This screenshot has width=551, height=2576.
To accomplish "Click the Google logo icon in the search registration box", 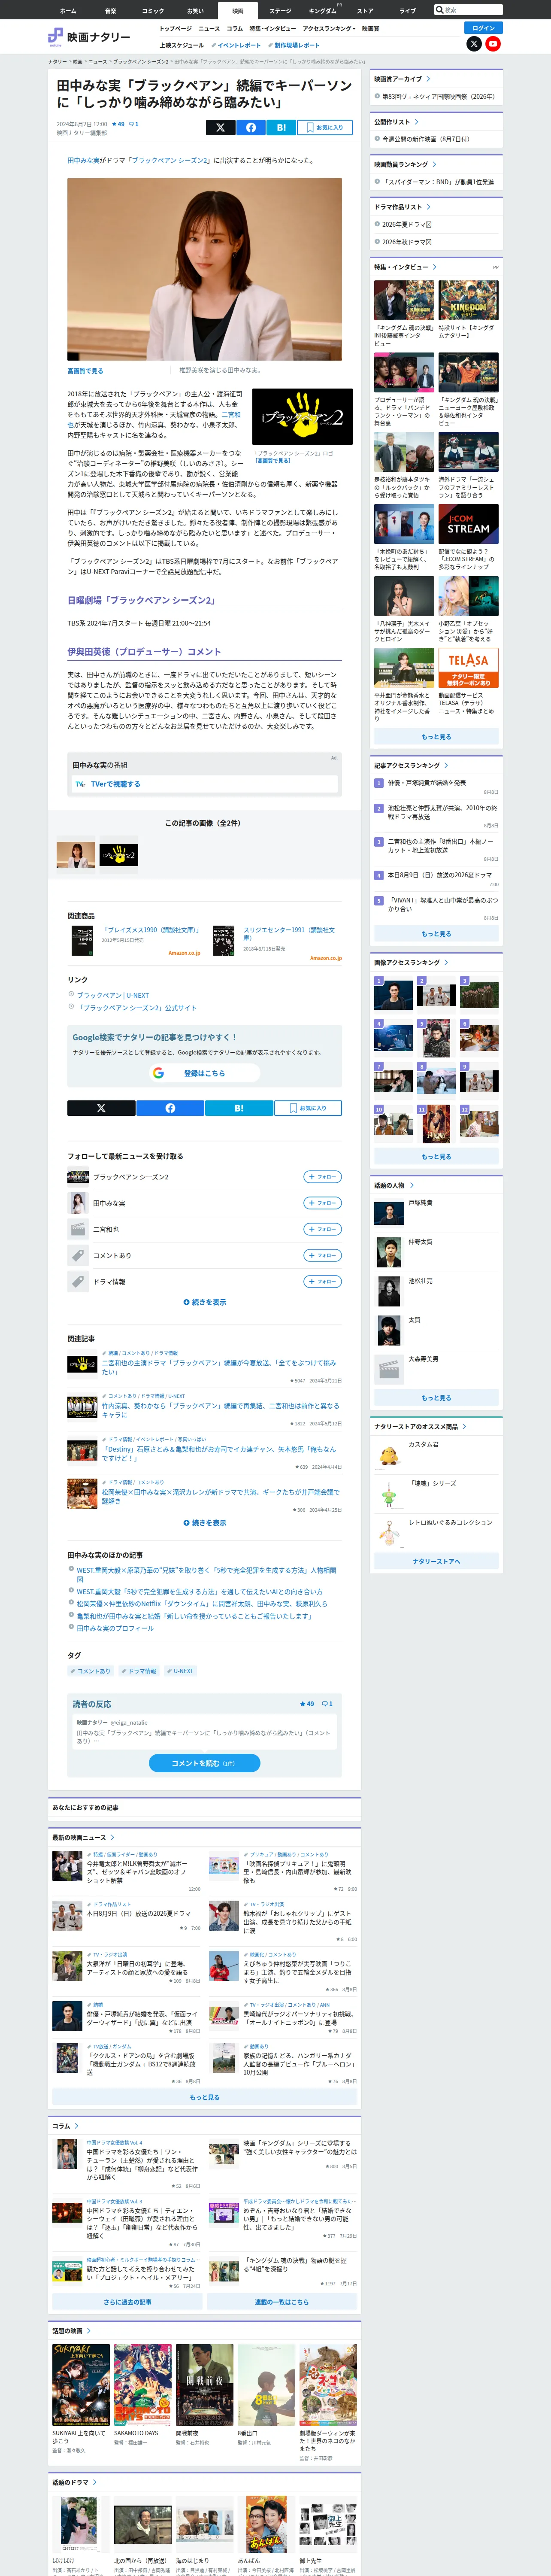I will [x=158, y=1073].
